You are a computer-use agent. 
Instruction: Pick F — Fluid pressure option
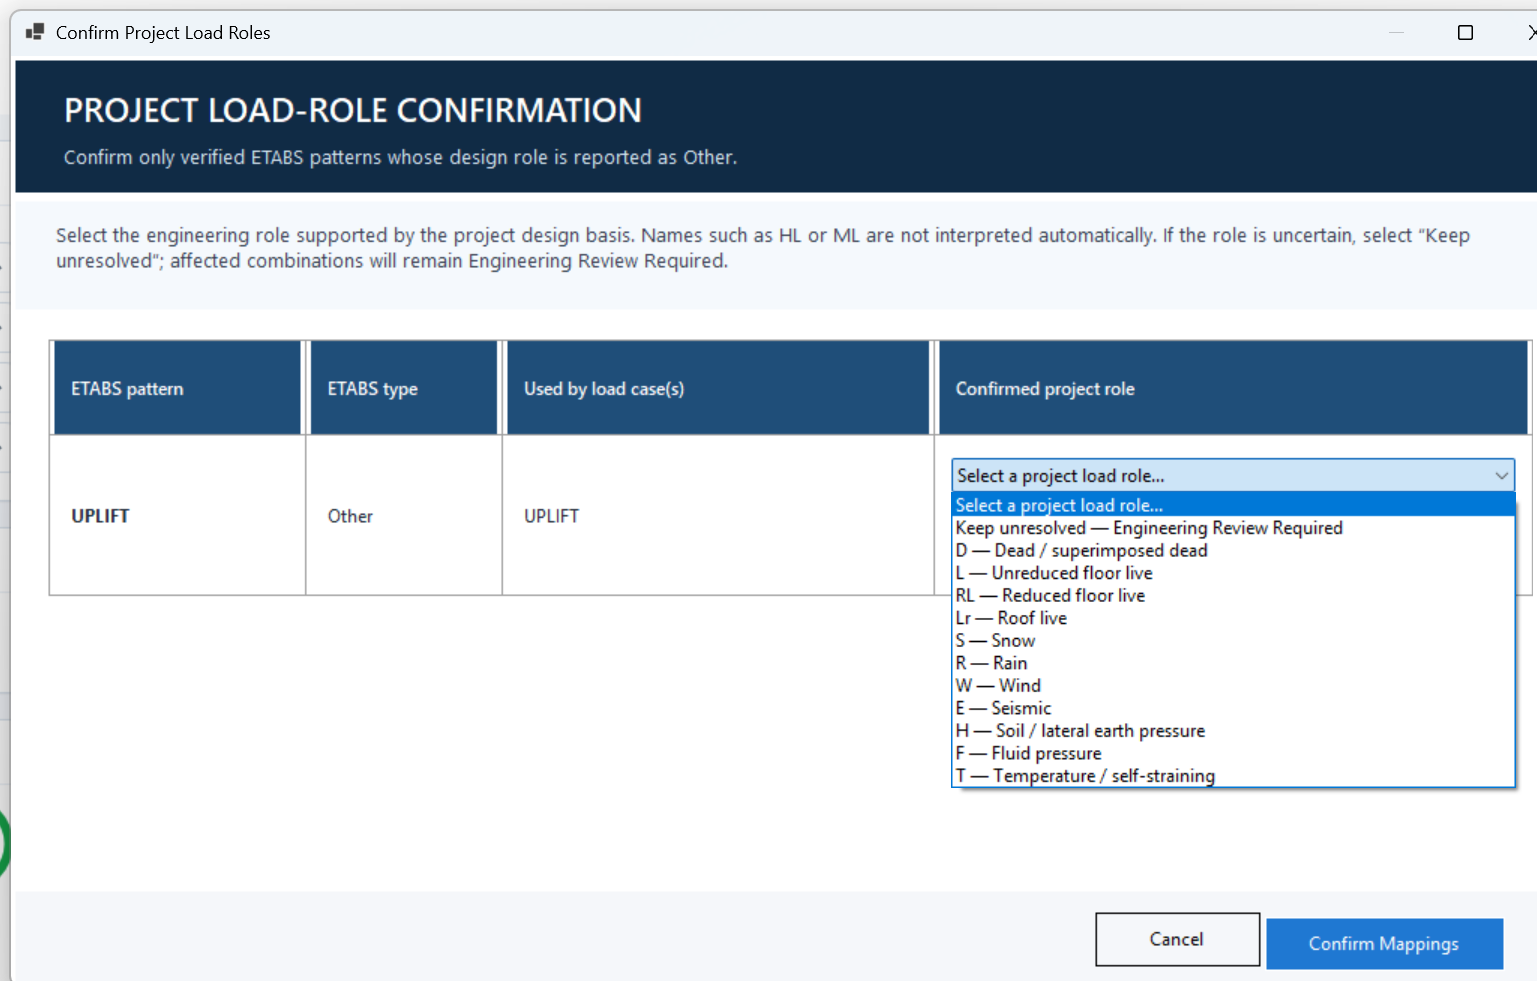1232,754
